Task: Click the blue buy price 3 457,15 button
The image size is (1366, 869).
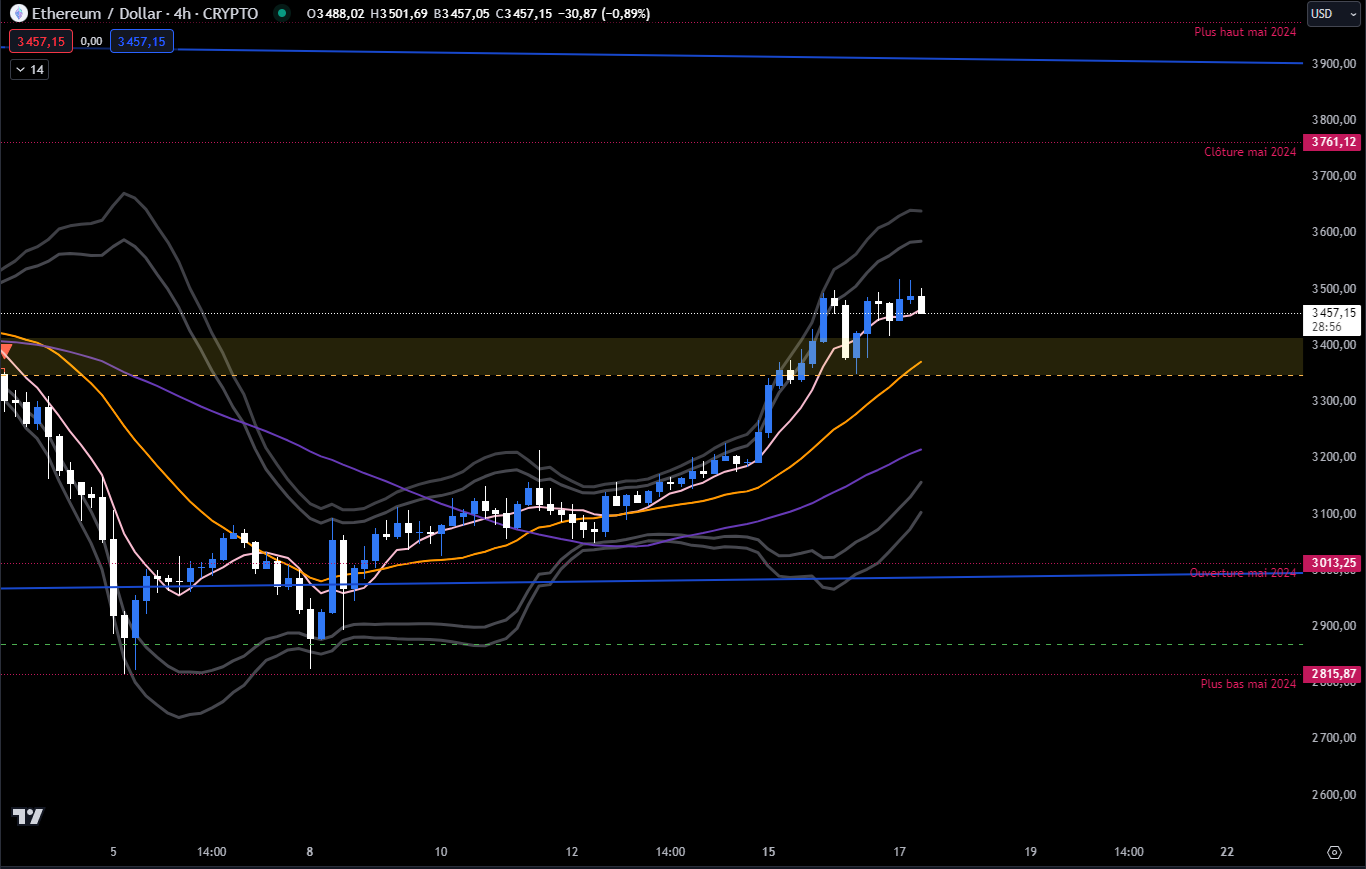Action: [141, 41]
